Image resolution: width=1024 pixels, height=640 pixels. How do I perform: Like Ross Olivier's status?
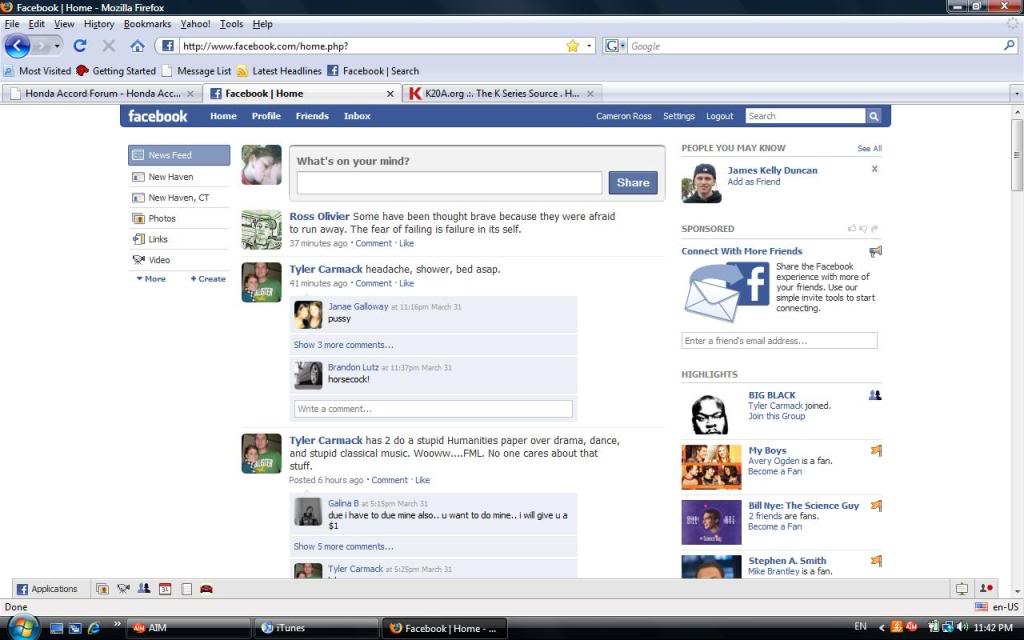(406, 243)
